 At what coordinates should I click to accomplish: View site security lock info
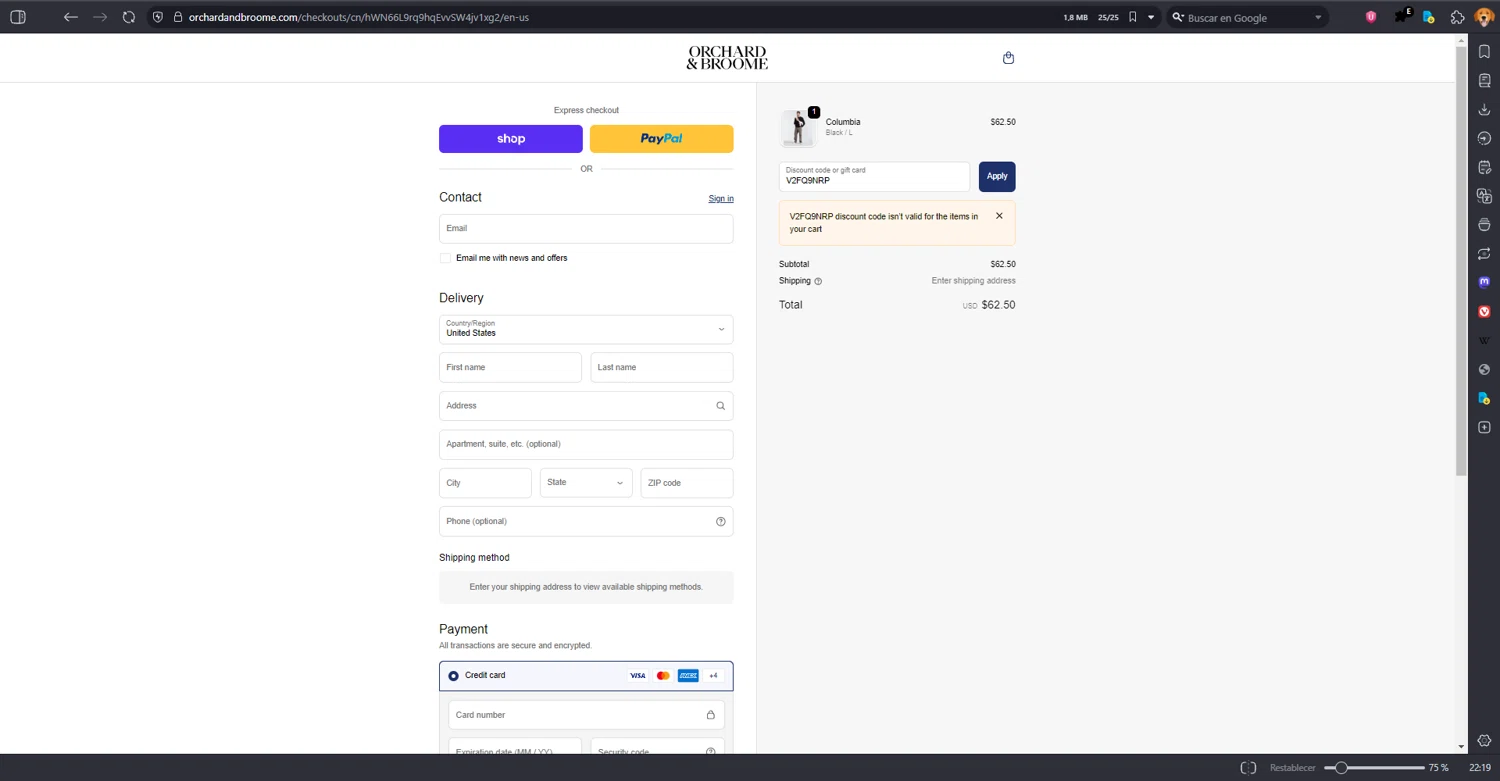178,17
